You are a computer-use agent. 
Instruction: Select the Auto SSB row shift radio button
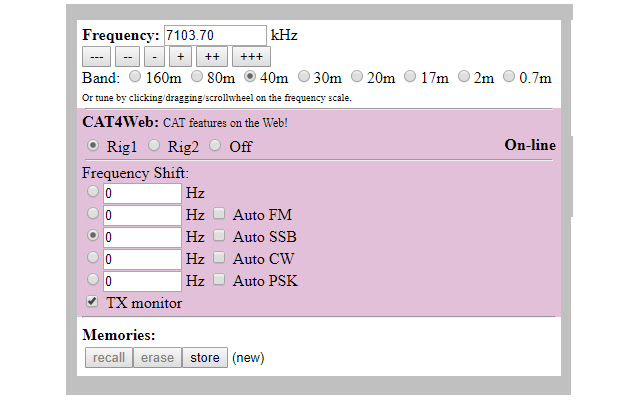click(93, 236)
